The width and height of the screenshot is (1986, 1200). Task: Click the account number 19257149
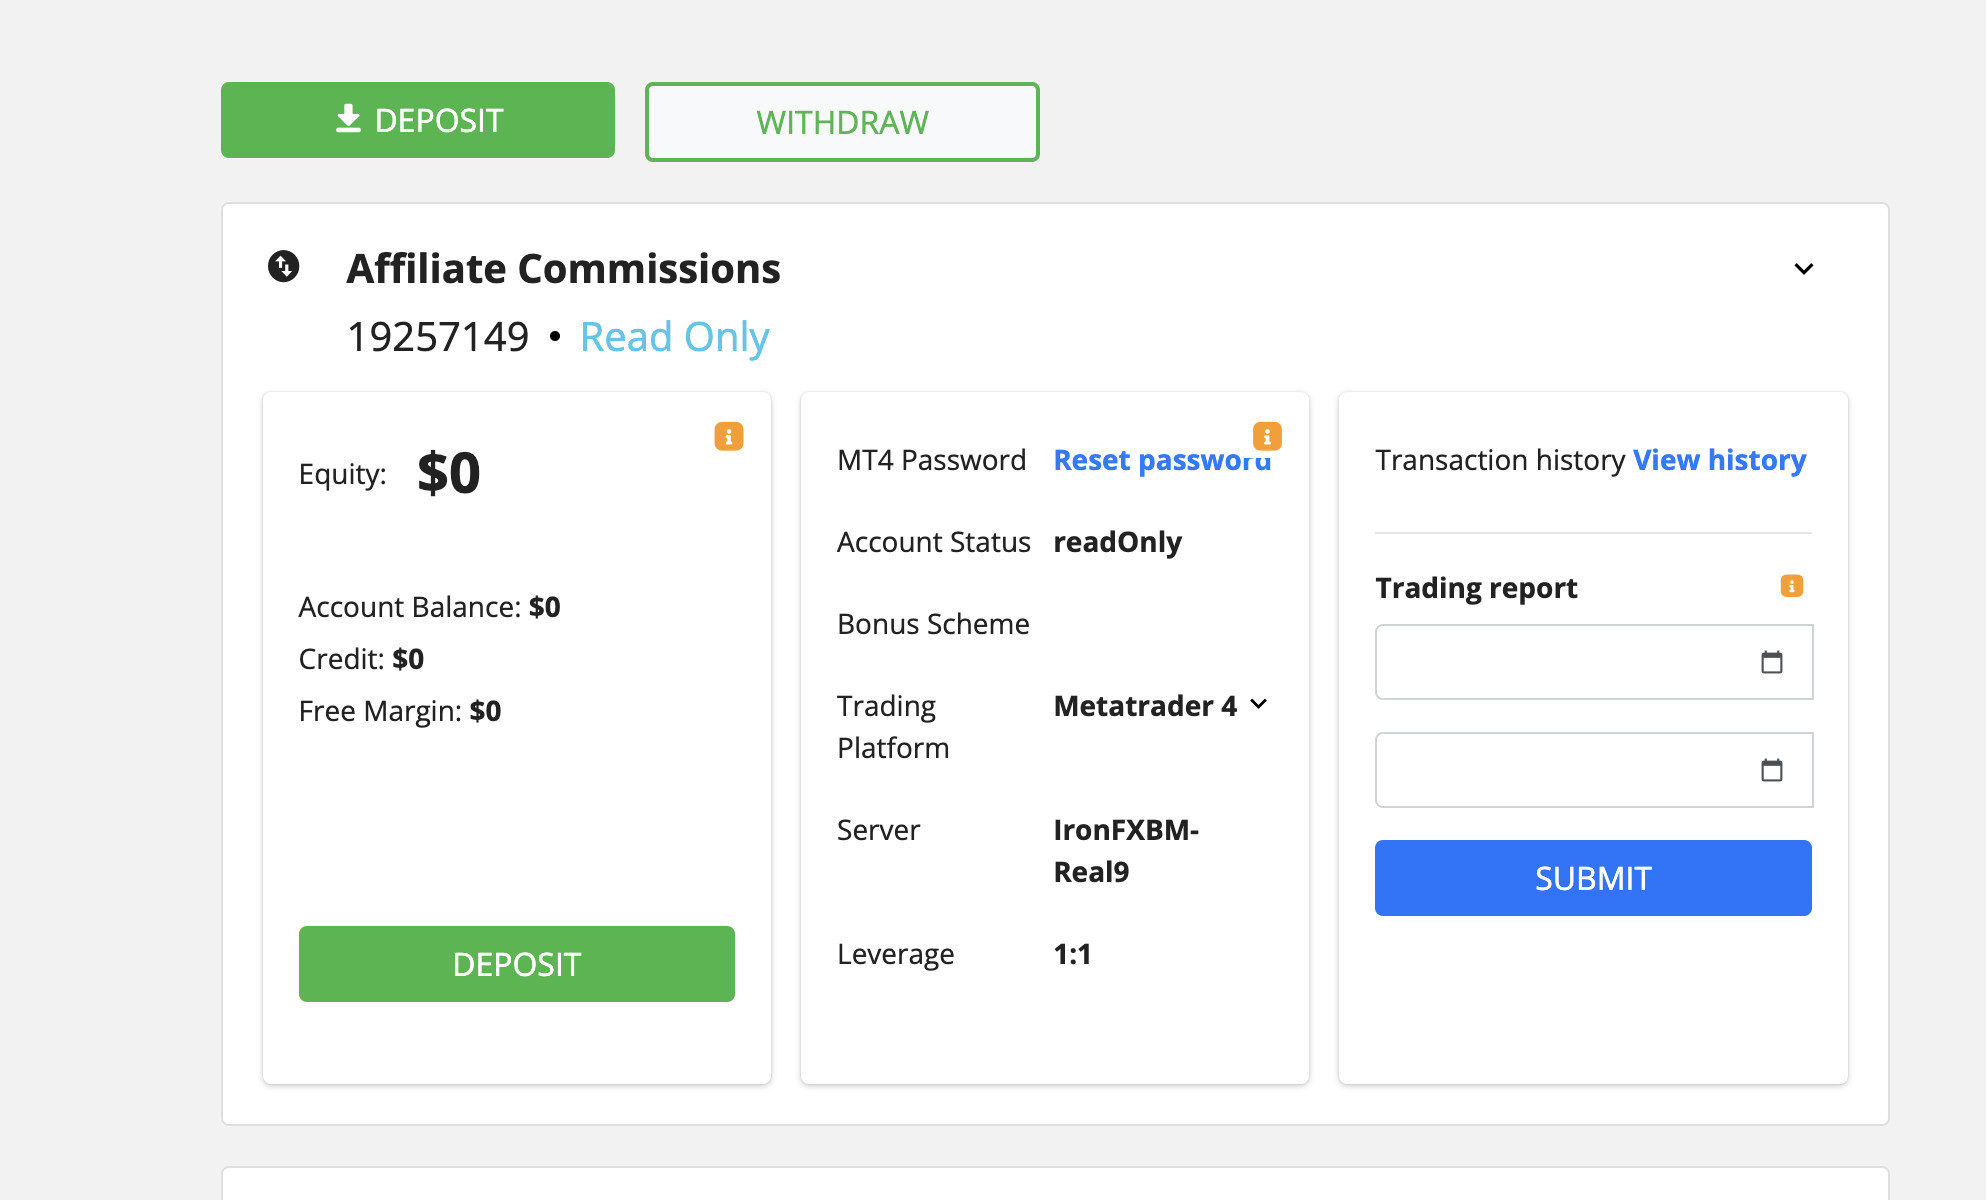(438, 337)
